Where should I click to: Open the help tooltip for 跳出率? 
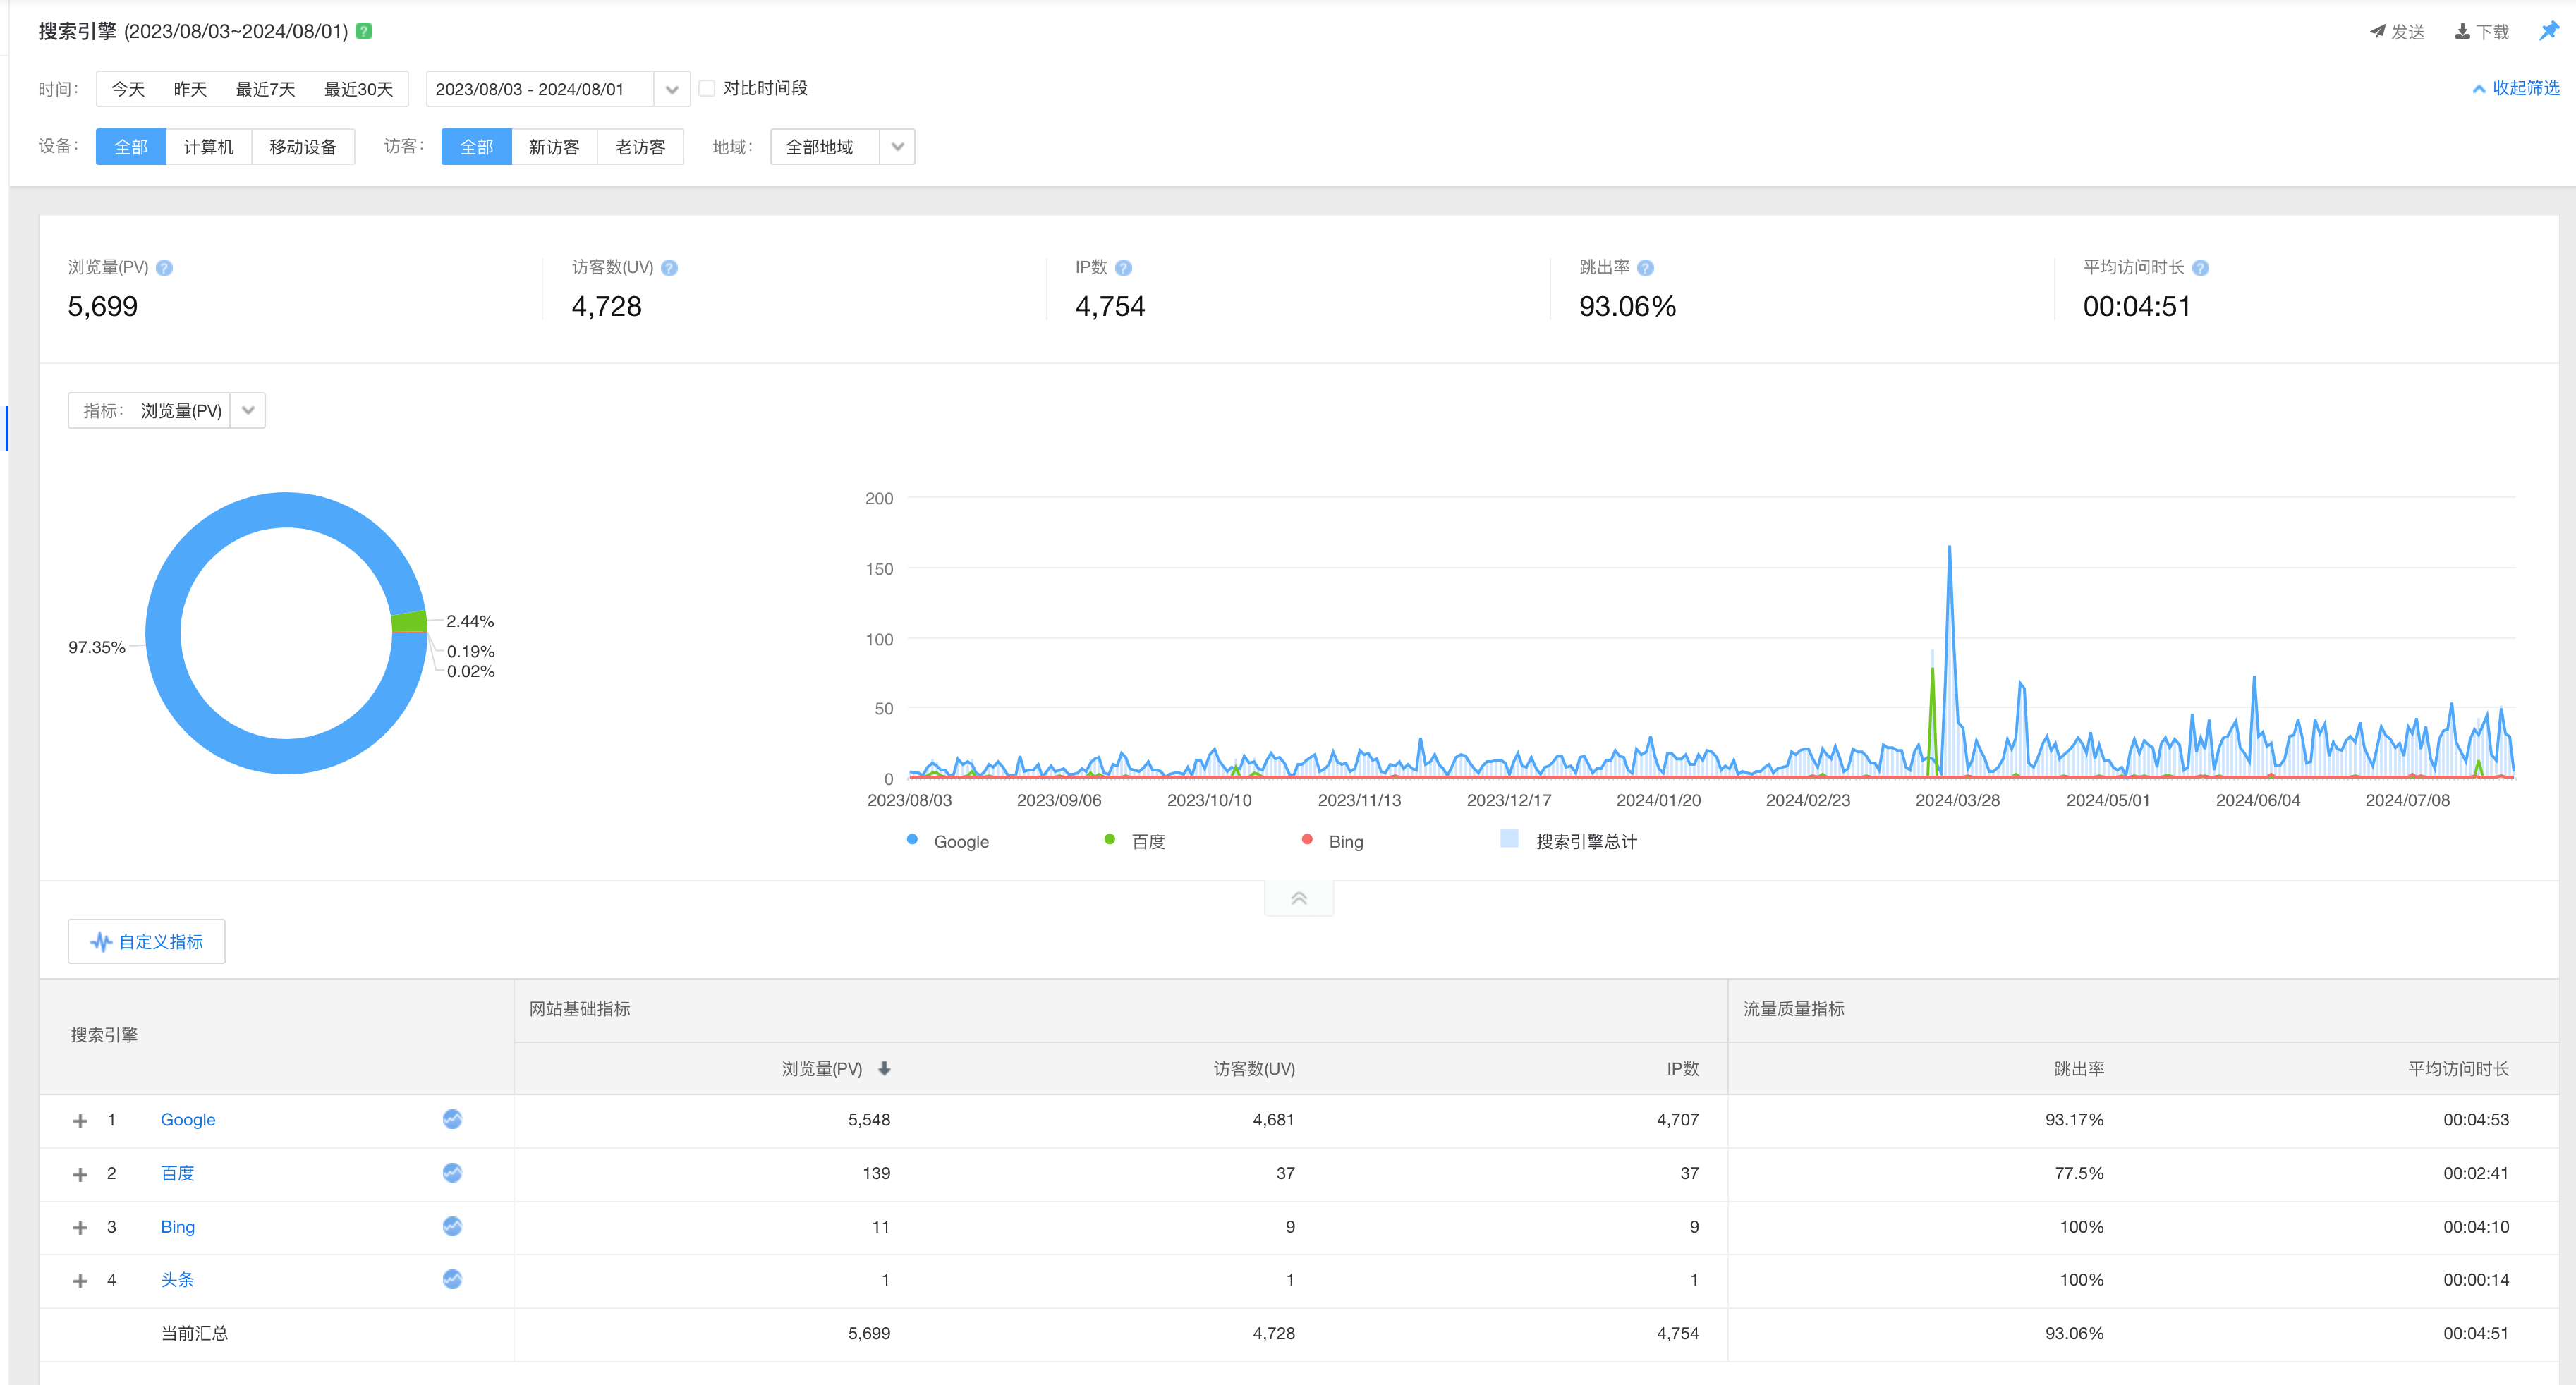click(1645, 268)
